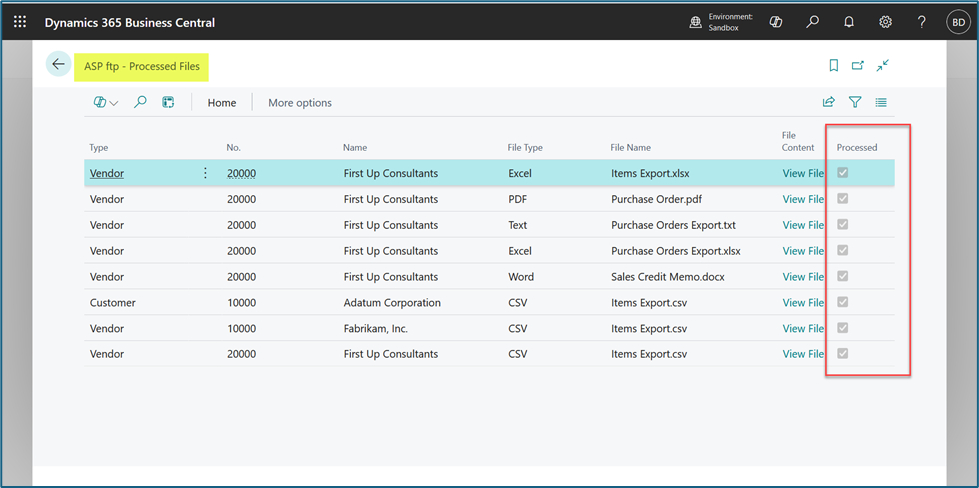
Task: Click the search magnifier in the top bar
Action: click(812, 22)
